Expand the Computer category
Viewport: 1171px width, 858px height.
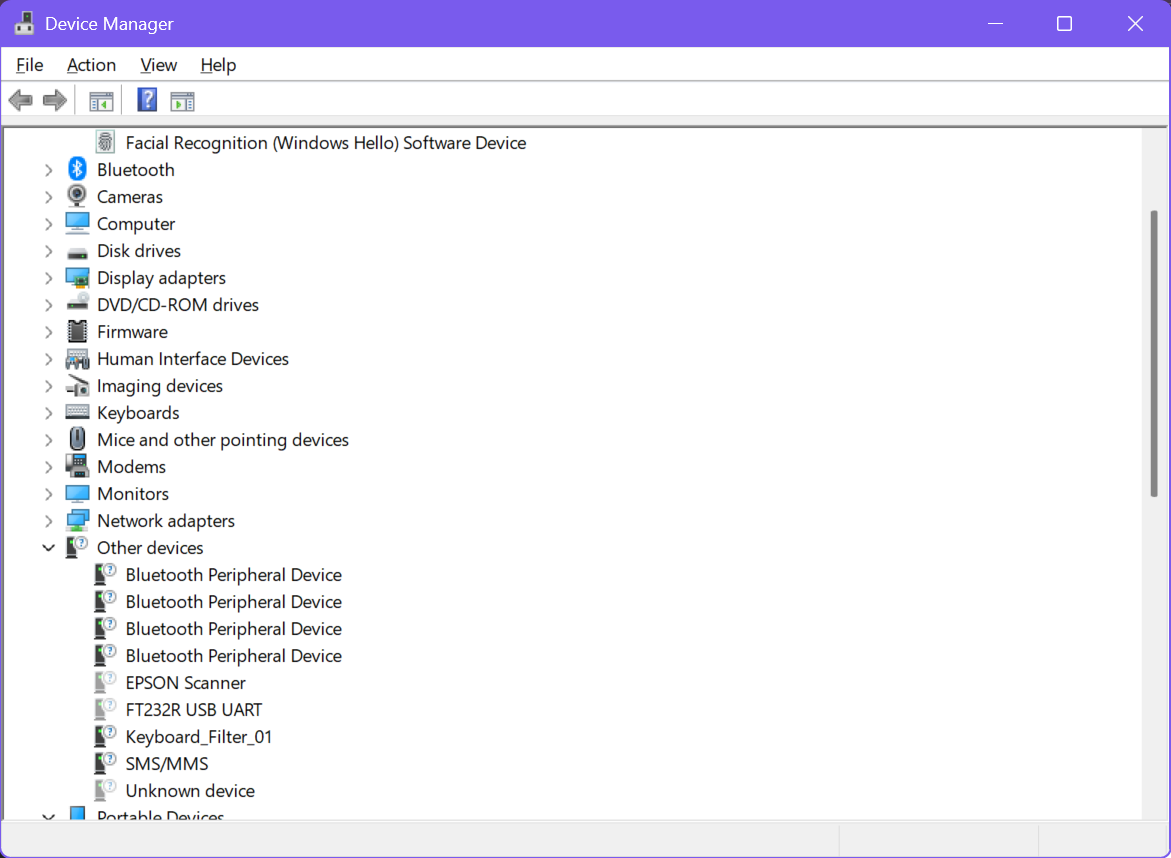click(49, 224)
